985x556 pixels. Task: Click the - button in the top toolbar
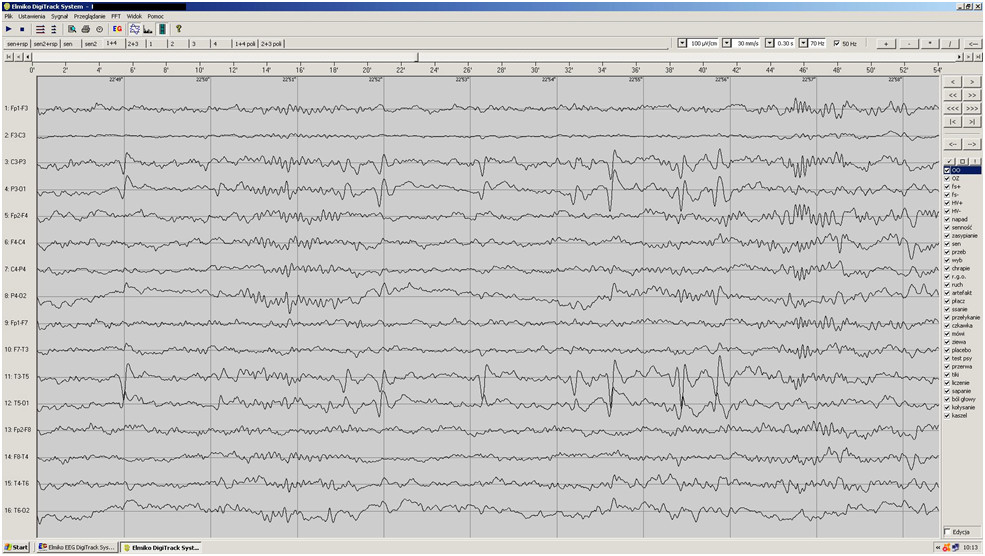pyautogui.click(x=908, y=43)
